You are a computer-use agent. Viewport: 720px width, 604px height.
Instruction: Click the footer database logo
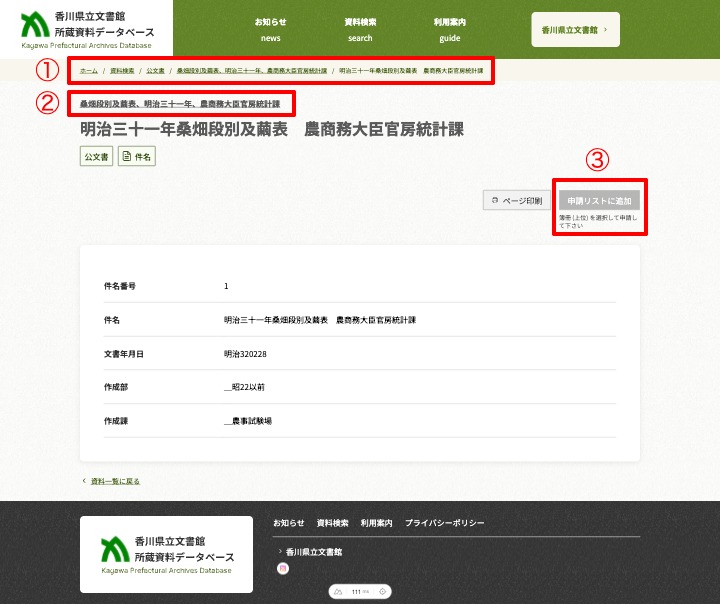166,554
